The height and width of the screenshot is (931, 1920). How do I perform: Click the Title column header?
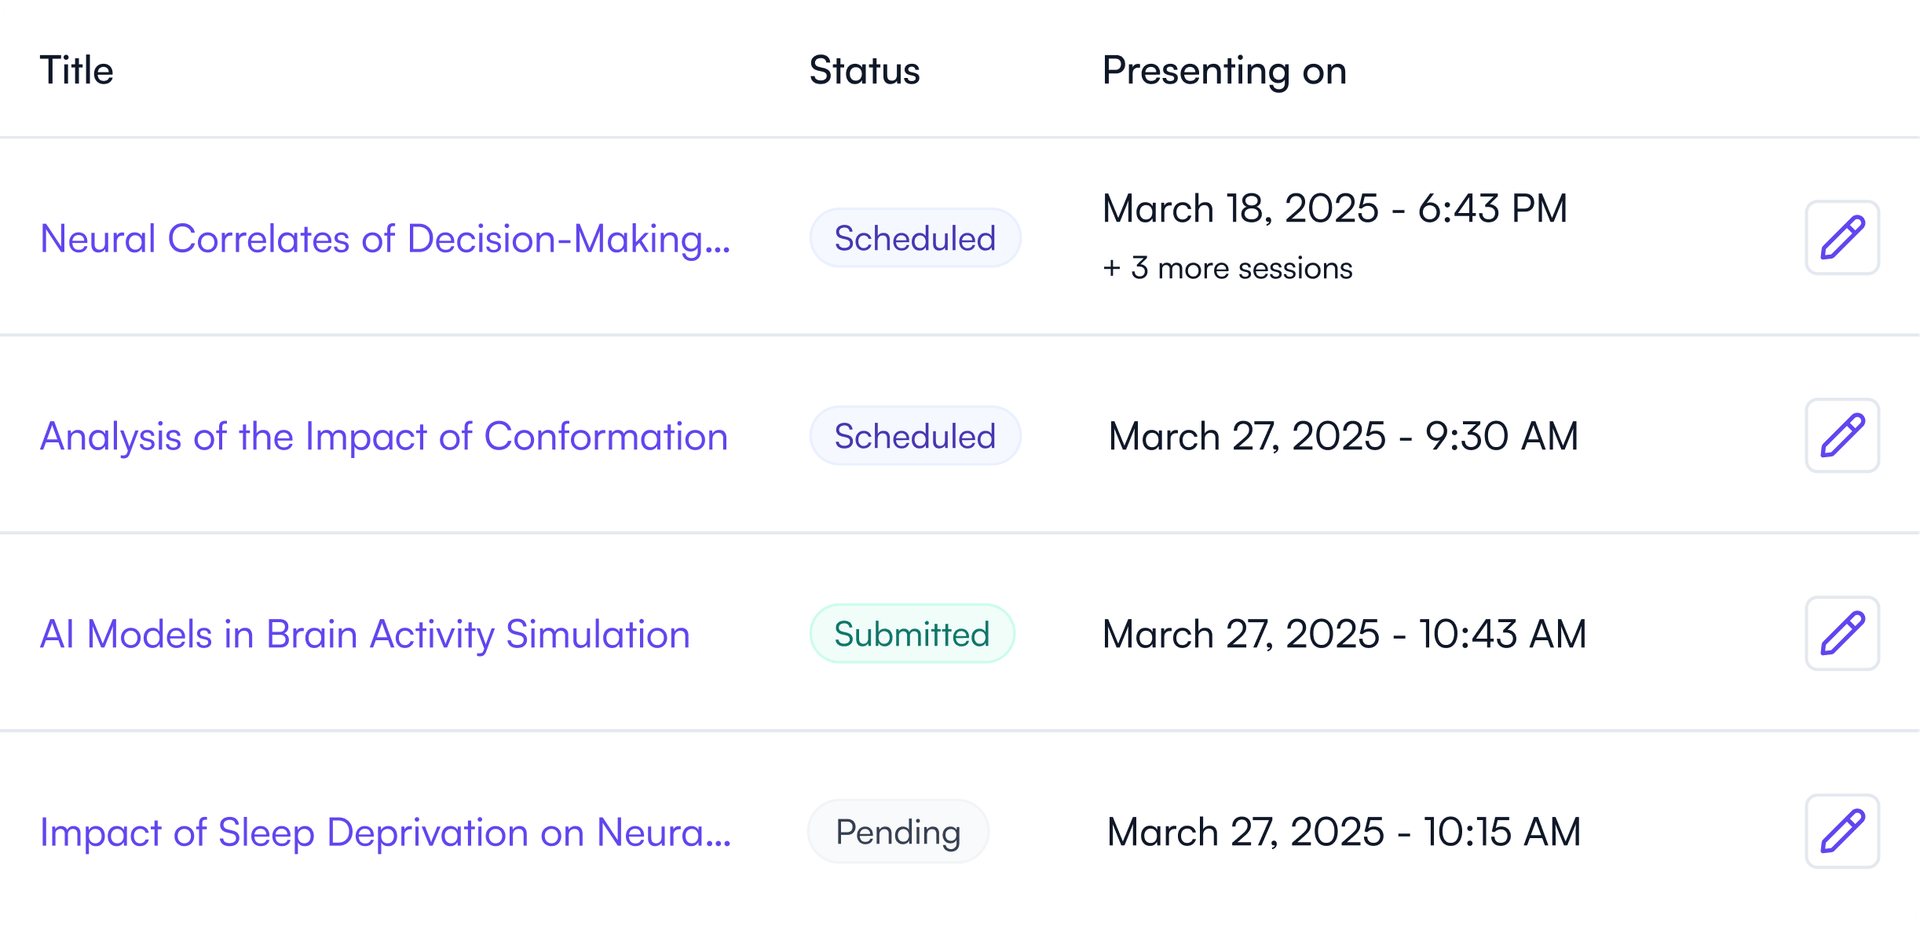(77, 71)
